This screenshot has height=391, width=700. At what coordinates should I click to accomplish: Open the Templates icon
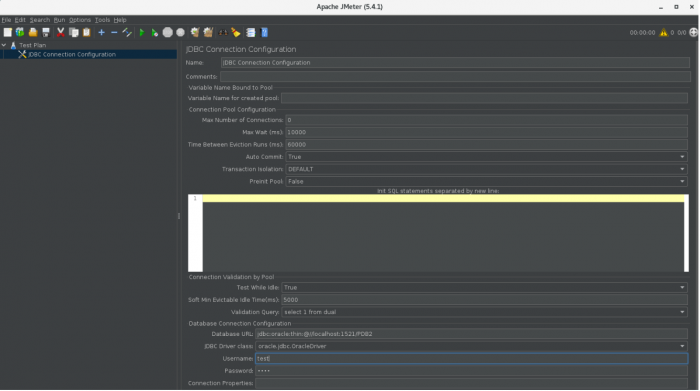(20, 33)
